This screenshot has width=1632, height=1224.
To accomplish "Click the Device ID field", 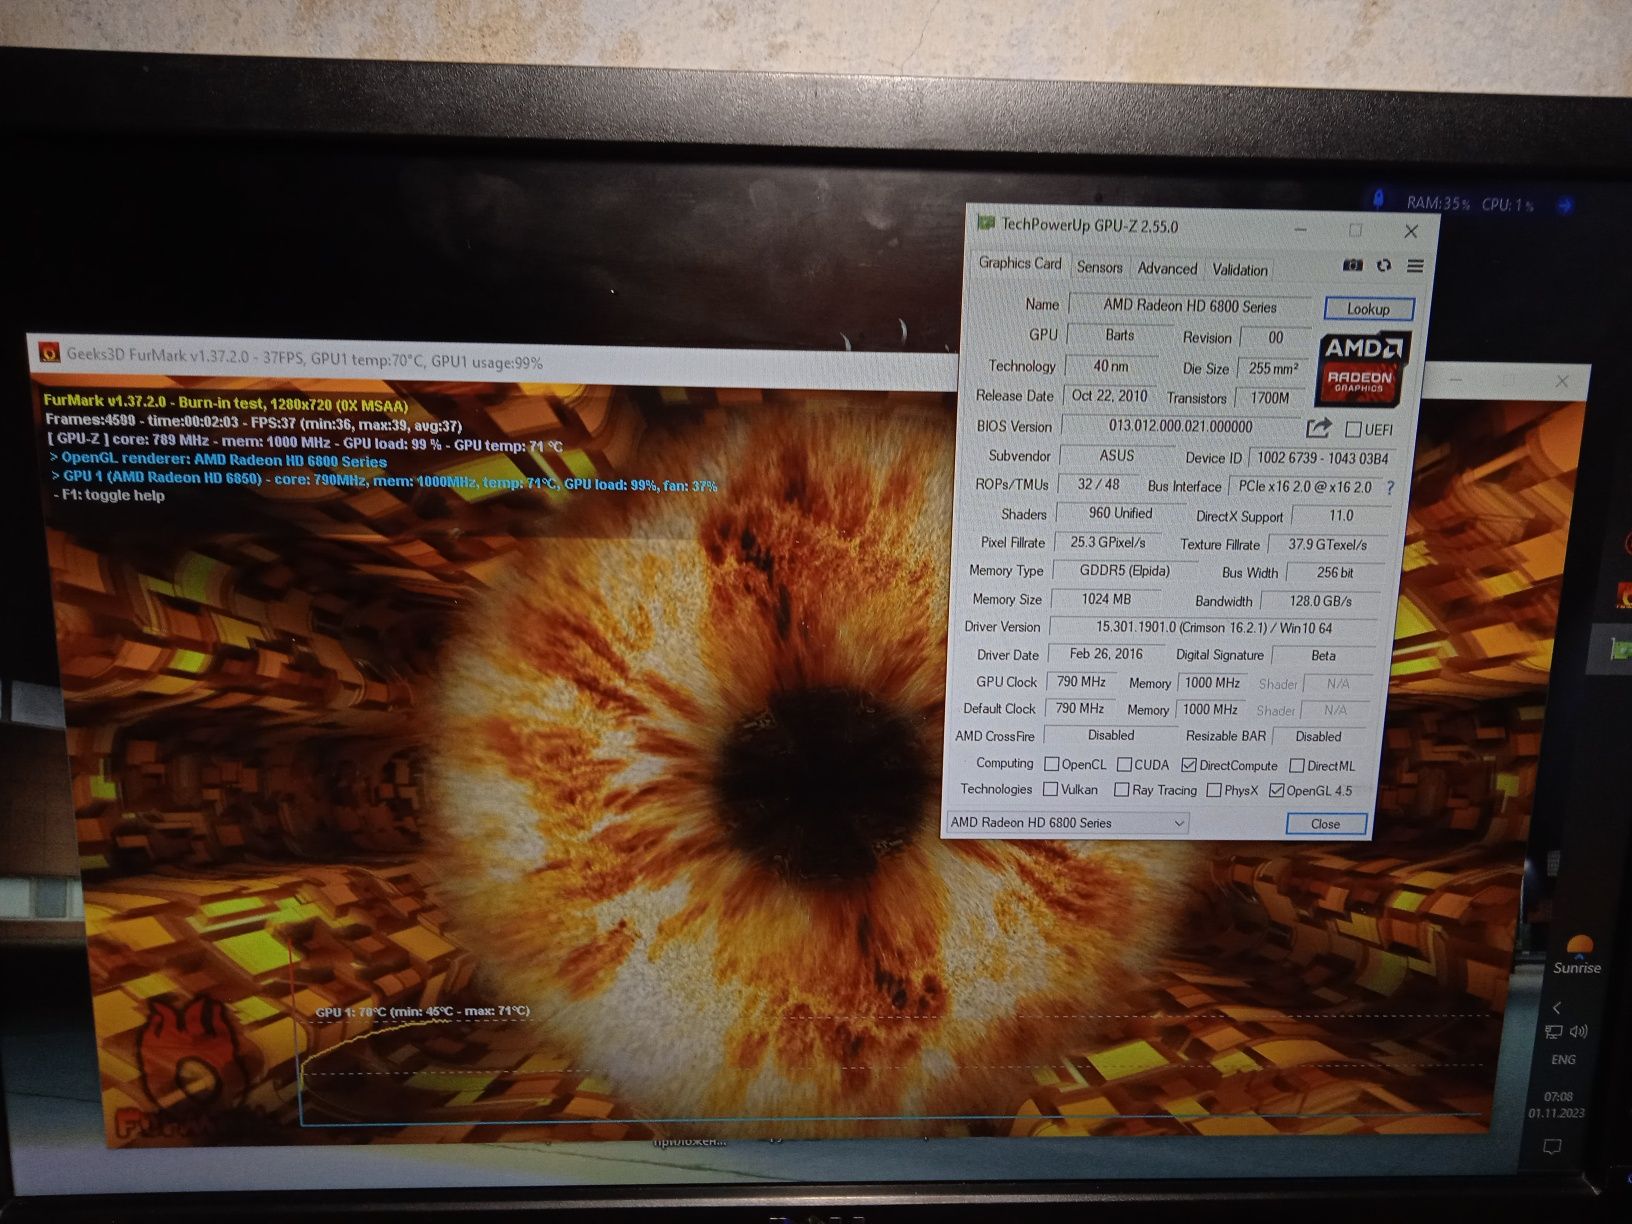I will pos(1322,458).
